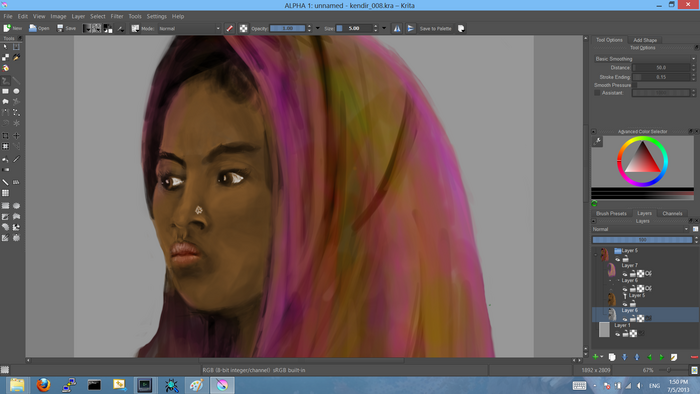700x394 pixels.
Task: Open the Basic Smoothing dropdown
Action: [645, 58]
